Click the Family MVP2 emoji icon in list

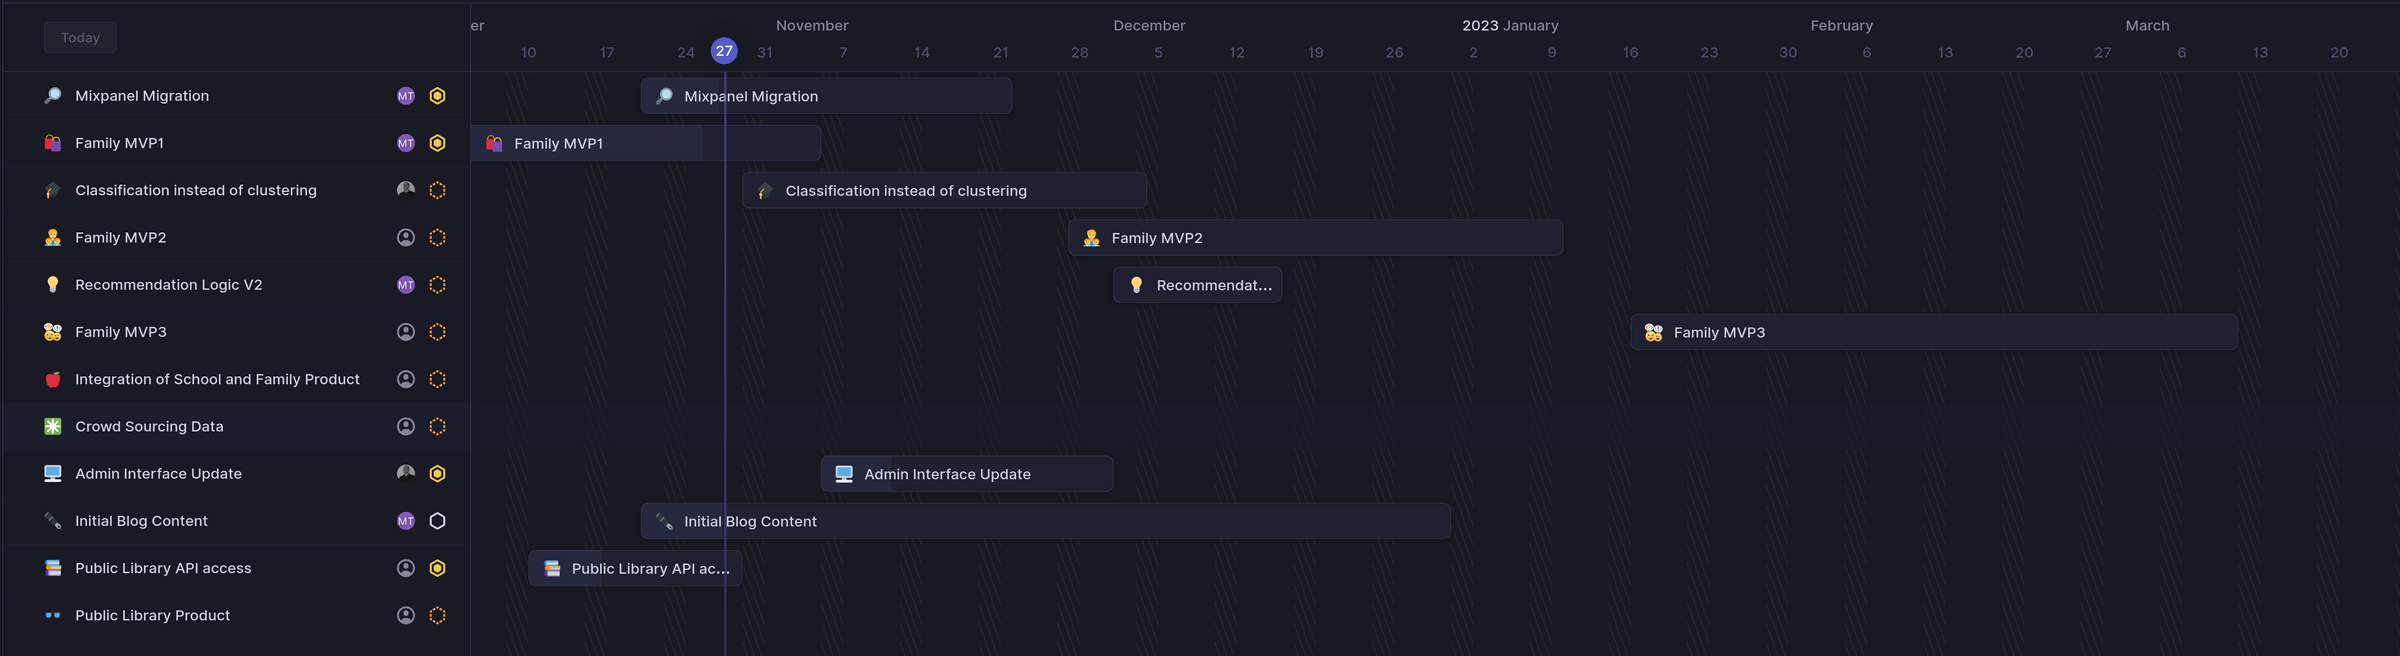[x=53, y=237]
